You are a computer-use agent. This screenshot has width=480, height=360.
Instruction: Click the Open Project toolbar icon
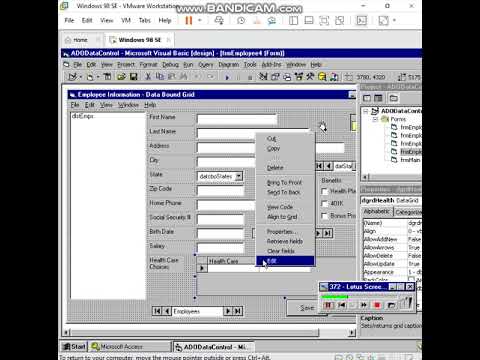(121, 77)
